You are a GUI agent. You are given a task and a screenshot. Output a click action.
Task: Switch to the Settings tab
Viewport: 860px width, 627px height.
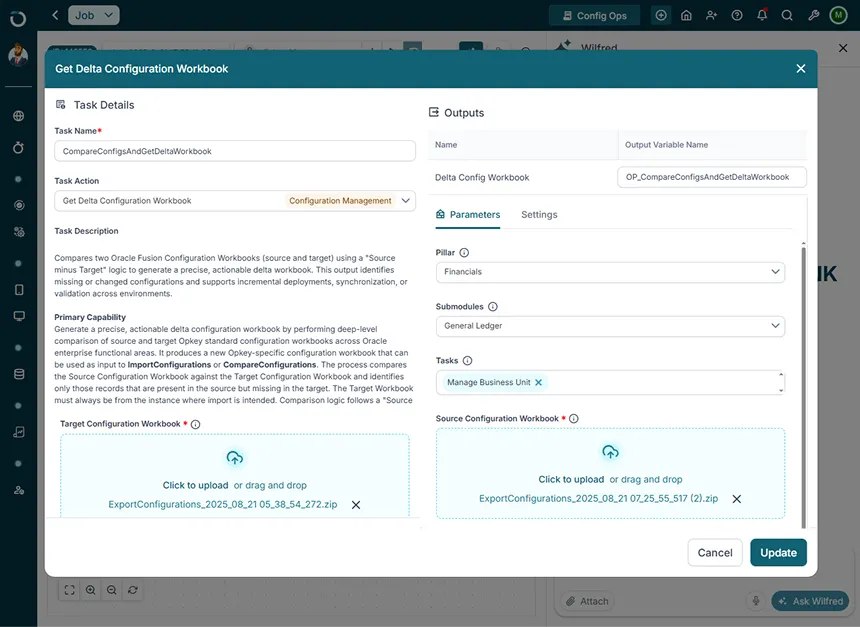pos(538,214)
